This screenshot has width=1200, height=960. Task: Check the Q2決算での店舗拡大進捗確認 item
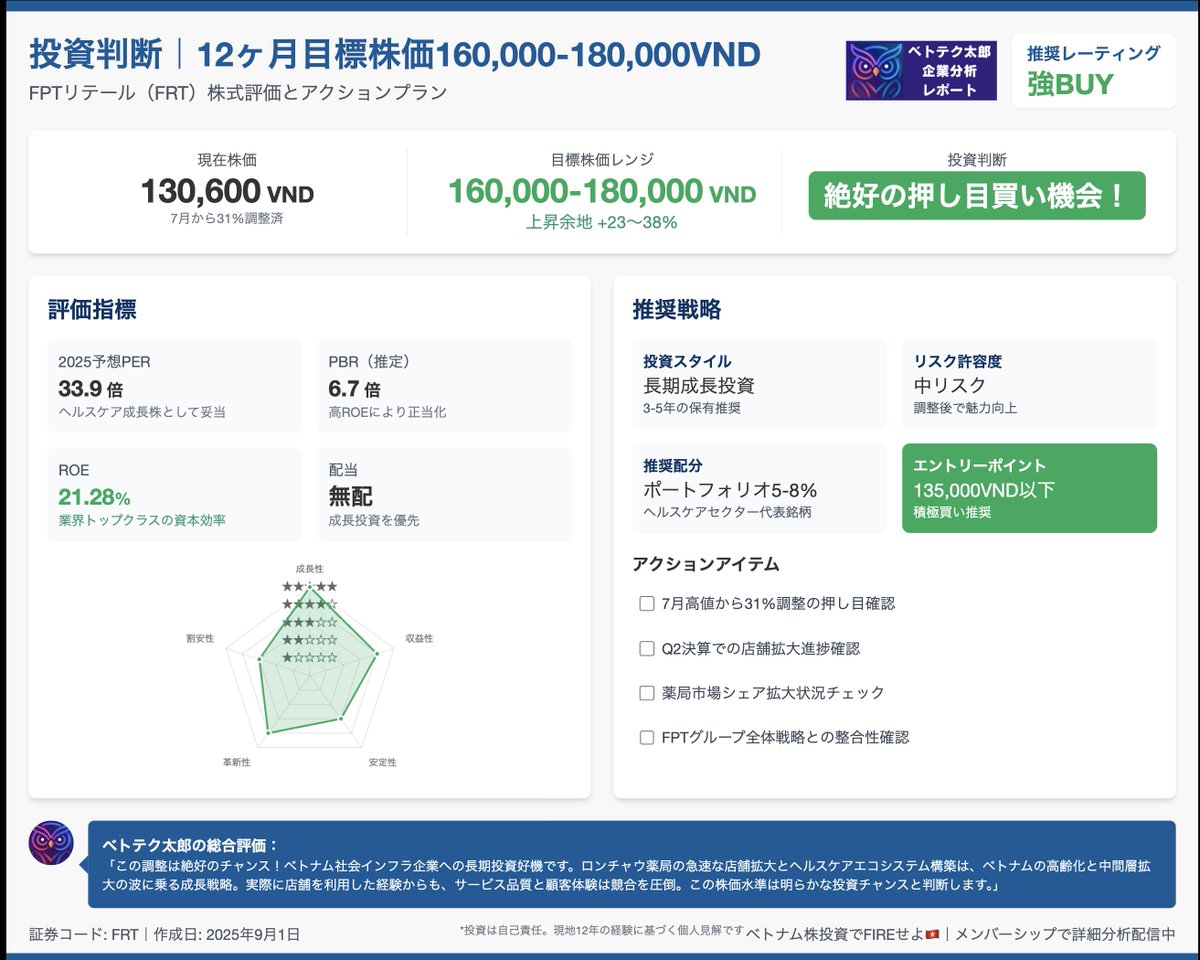coord(646,648)
